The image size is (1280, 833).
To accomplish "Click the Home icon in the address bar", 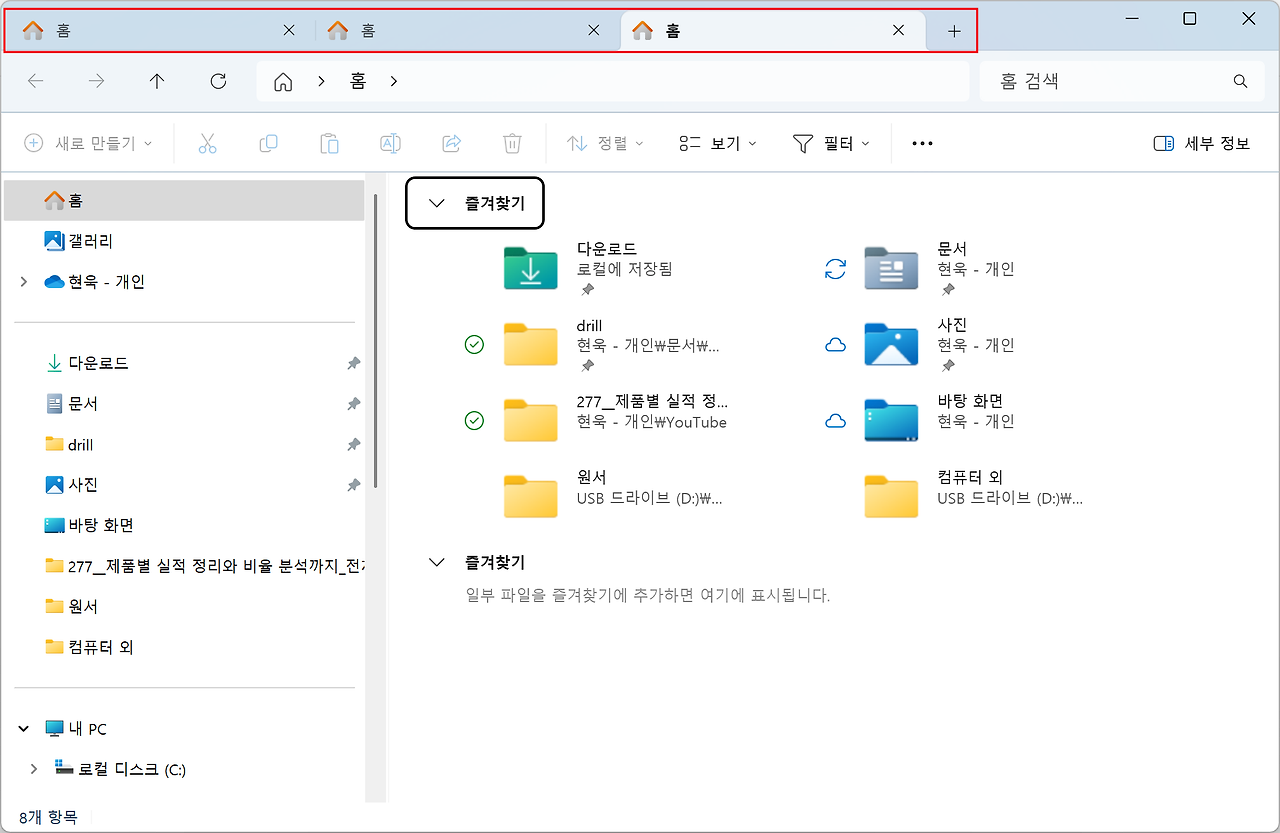I will (x=283, y=81).
